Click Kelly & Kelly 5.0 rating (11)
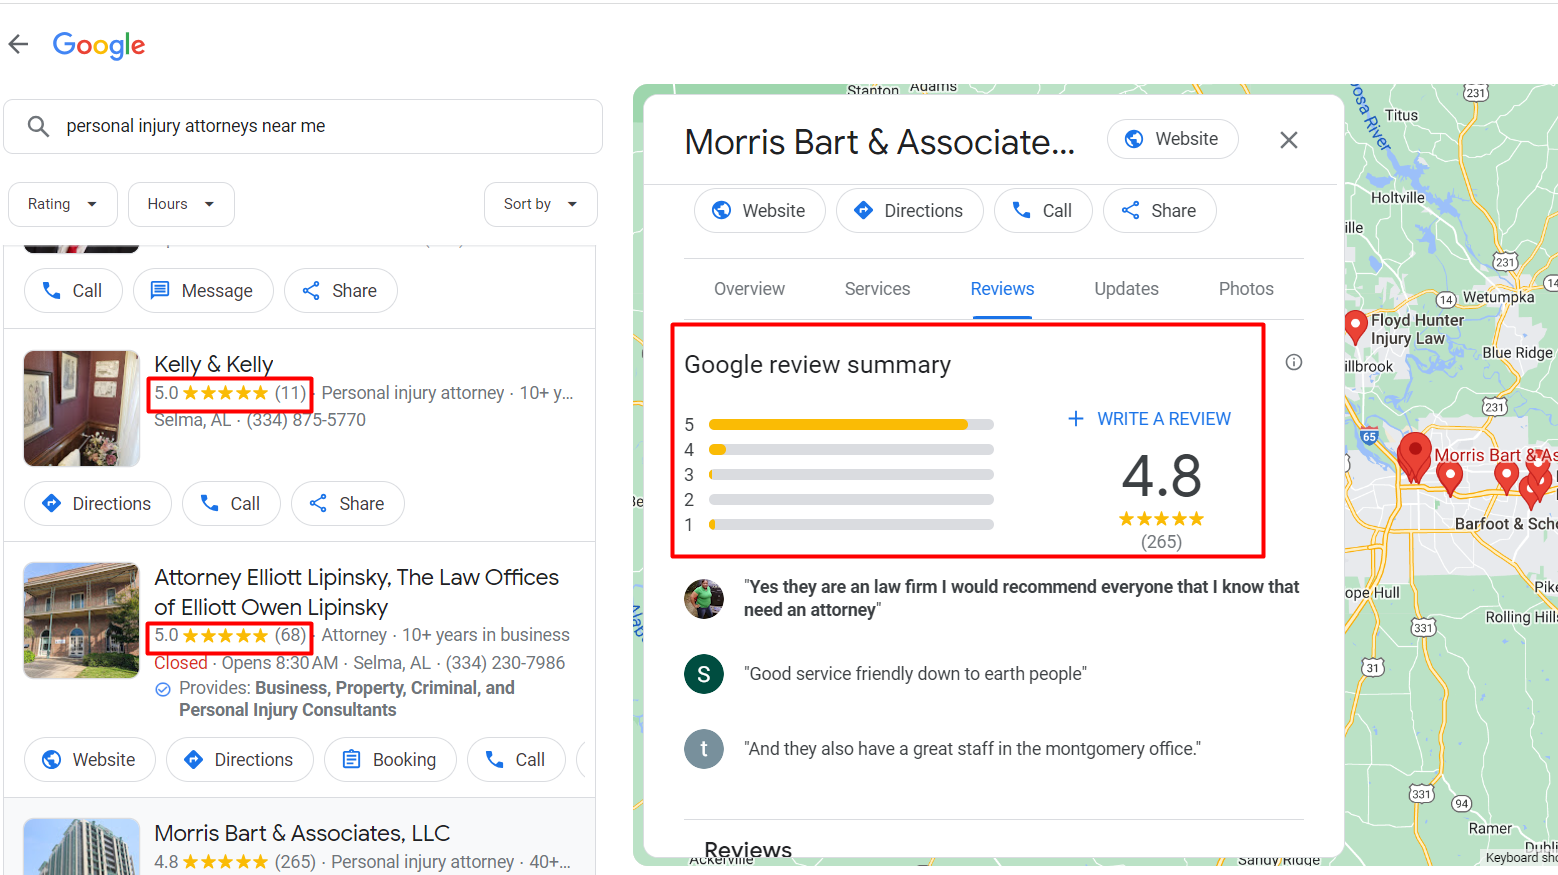 click(x=230, y=393)
